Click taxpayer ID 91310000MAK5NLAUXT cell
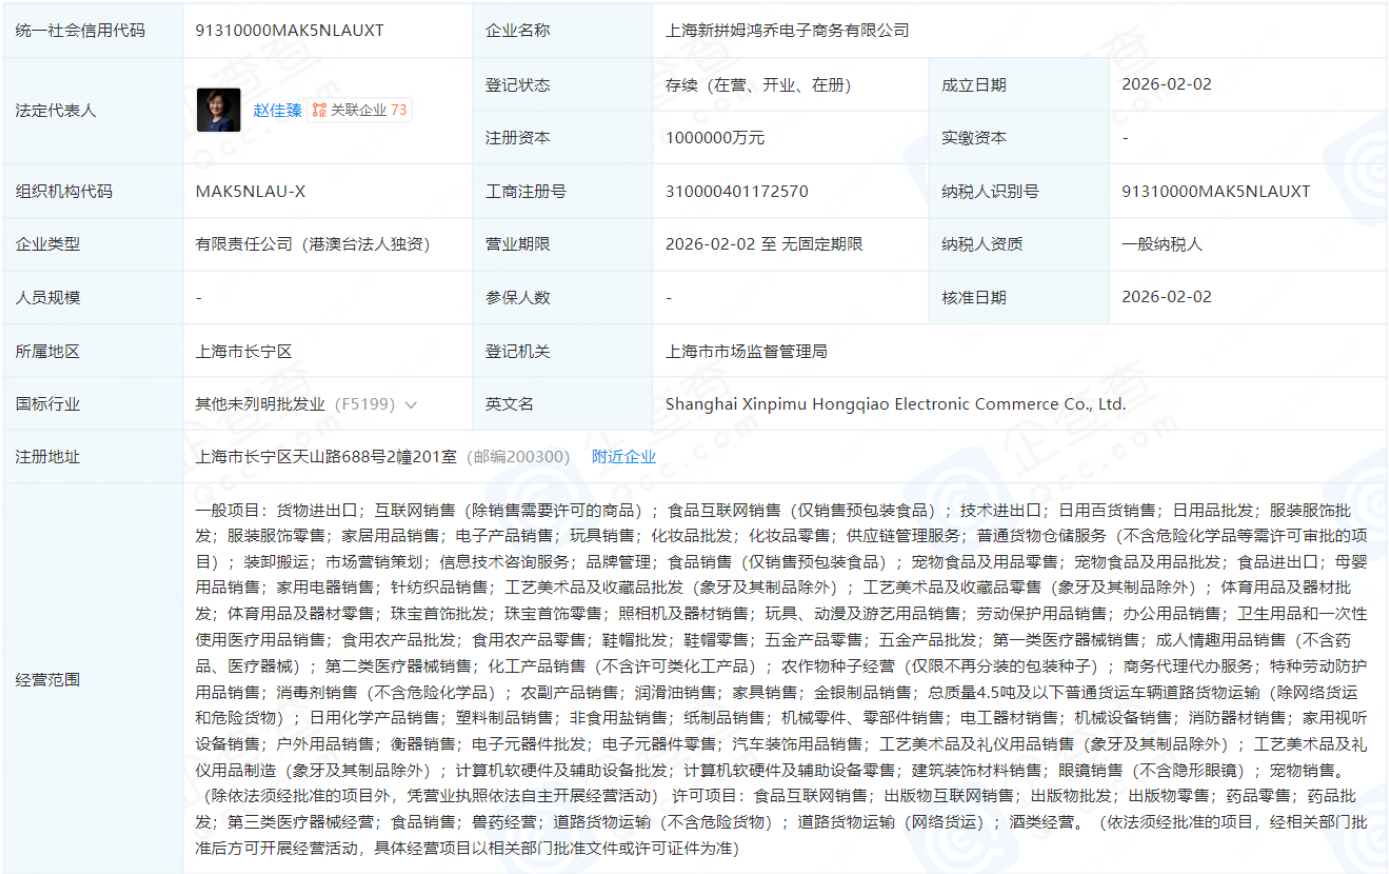Screen dimensions: 1389x874 tap(1216, 190)
